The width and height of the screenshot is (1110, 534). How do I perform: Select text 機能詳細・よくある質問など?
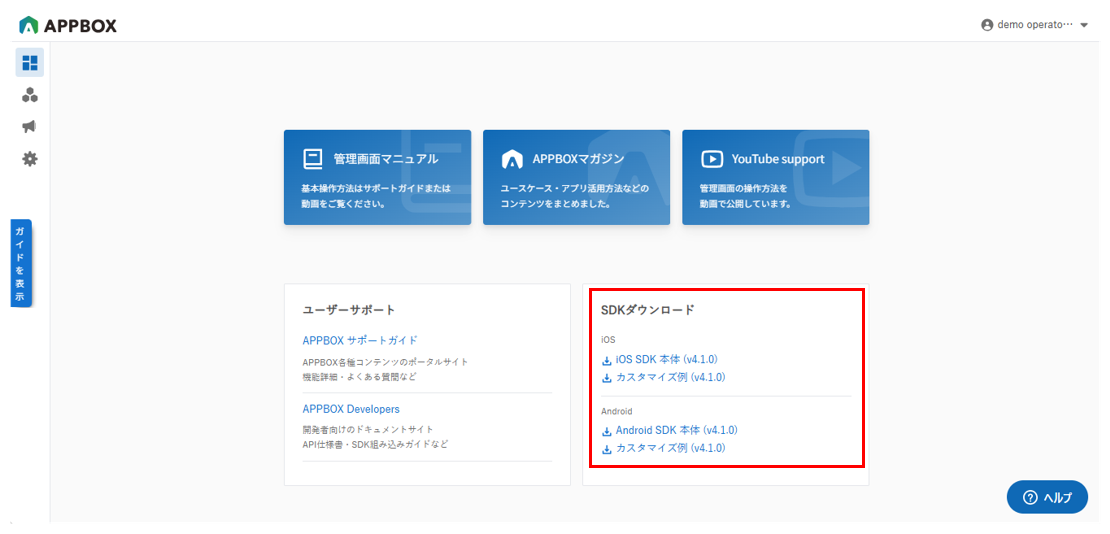coord(360,376)
